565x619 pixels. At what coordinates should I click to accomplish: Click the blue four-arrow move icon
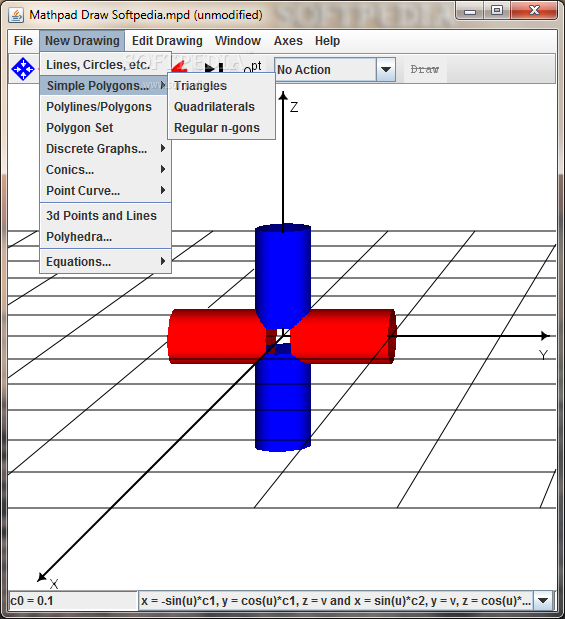point(23,69)
